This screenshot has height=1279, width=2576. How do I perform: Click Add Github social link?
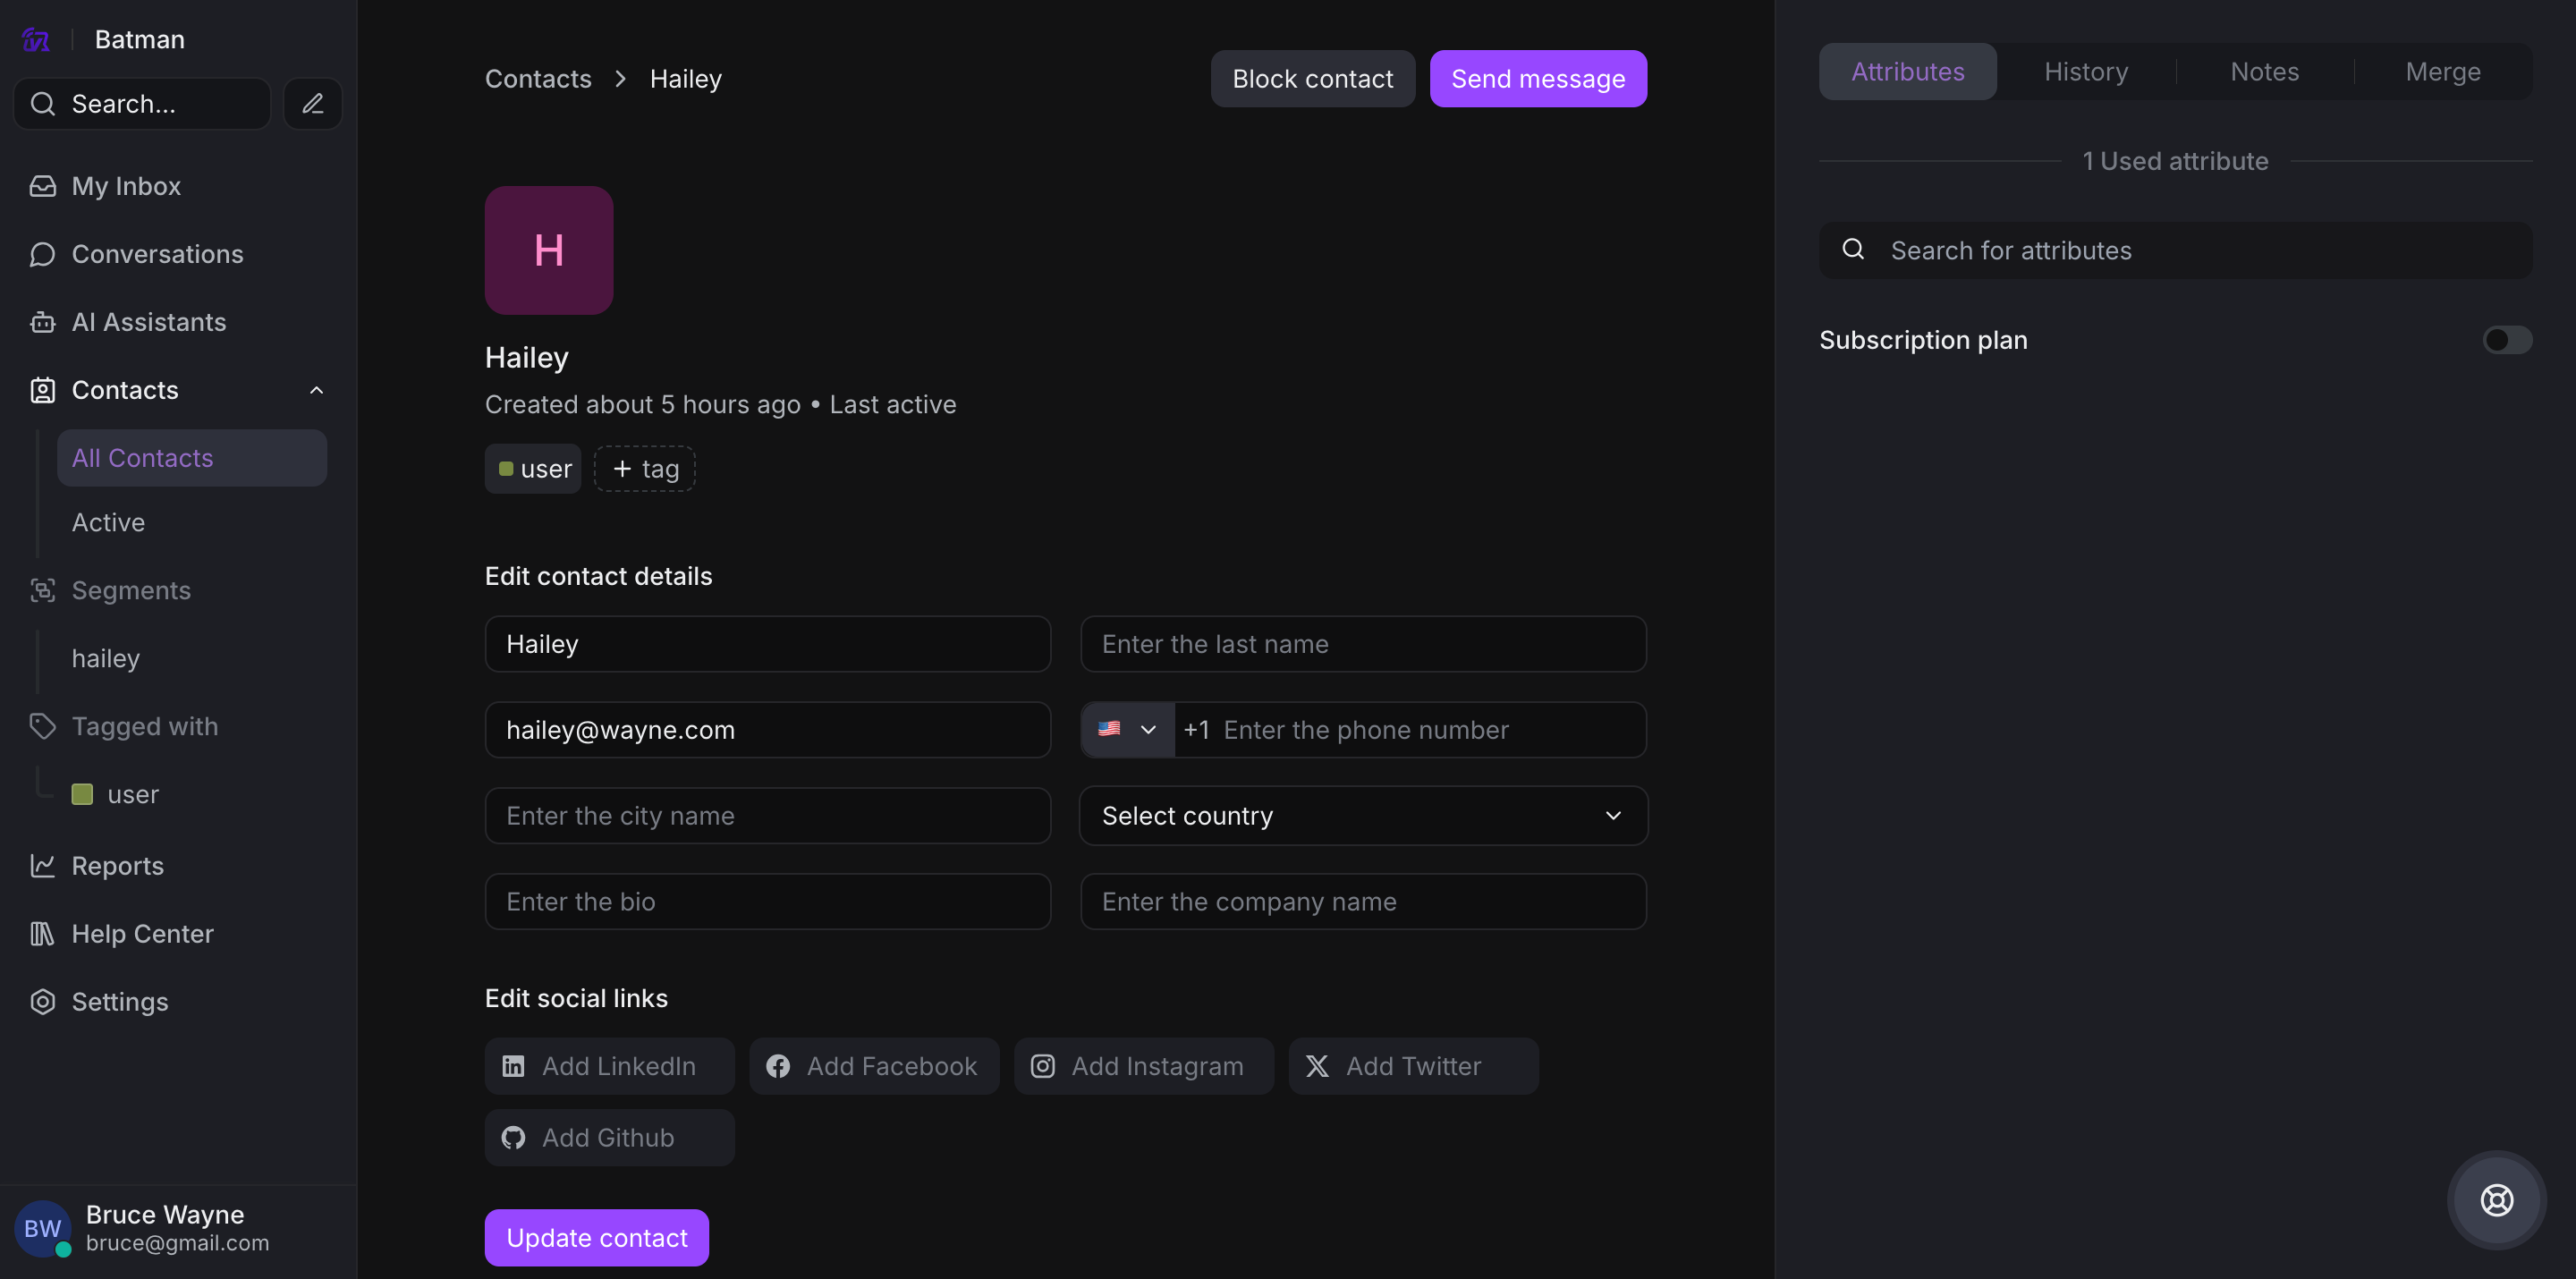(608, 1137)
